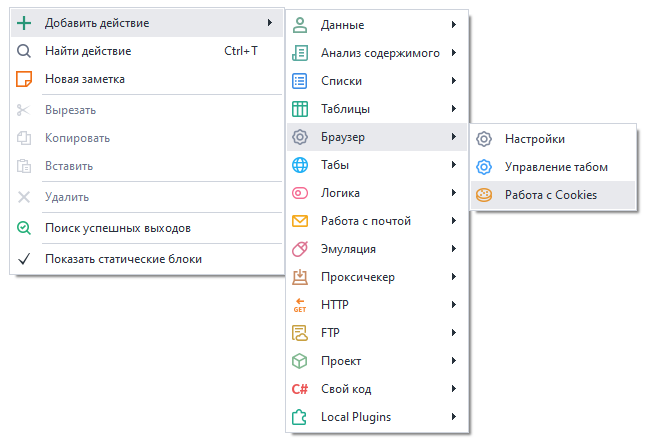Viewport: 648px width, 442px height.
Task: Click the magnifier icon beside Найти действие
Action: click(x=25, y=50)
